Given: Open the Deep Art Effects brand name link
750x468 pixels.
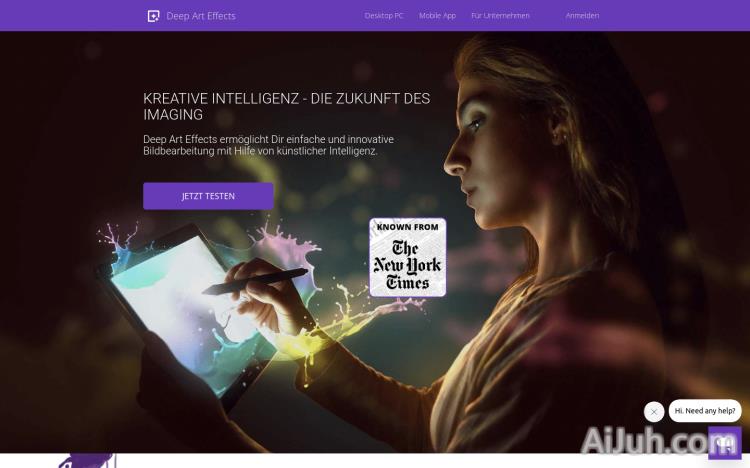Looking at the screenshot, I should [201, 16].
